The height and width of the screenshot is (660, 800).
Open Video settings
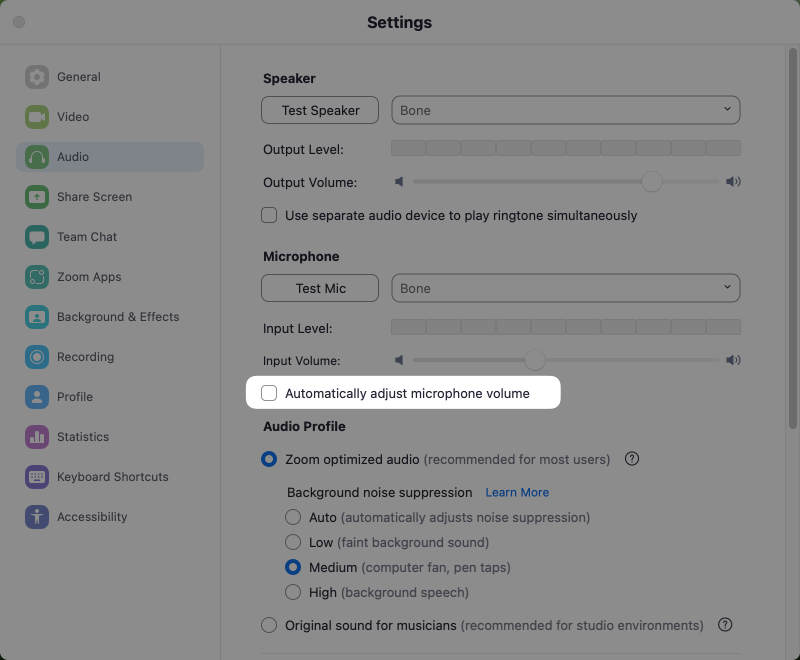click(110, 117)
